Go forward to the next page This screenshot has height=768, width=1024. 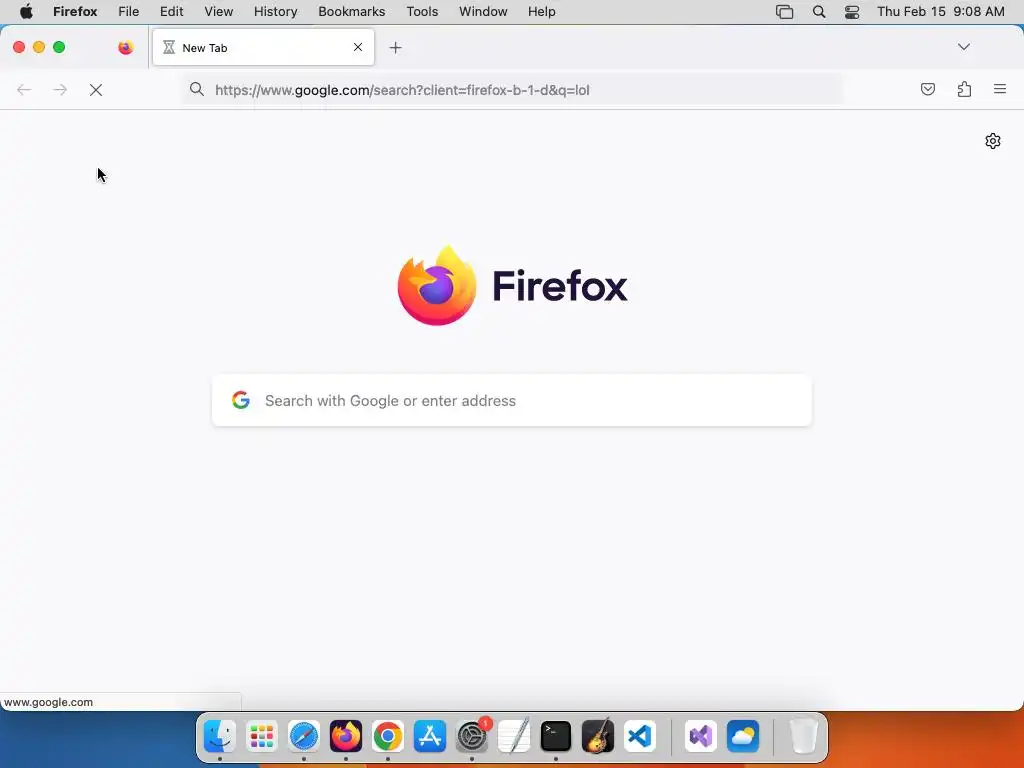pyautogui.click(x=60, y=90)
